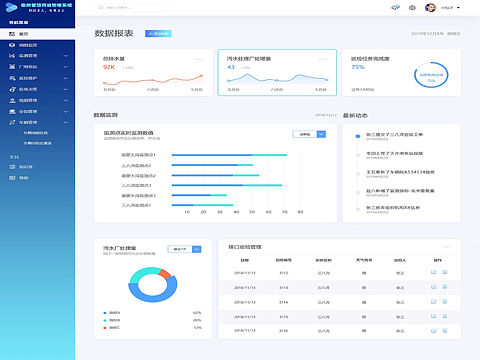Open more options dots on 污水处理厂处理量 card

click(323, 59)
